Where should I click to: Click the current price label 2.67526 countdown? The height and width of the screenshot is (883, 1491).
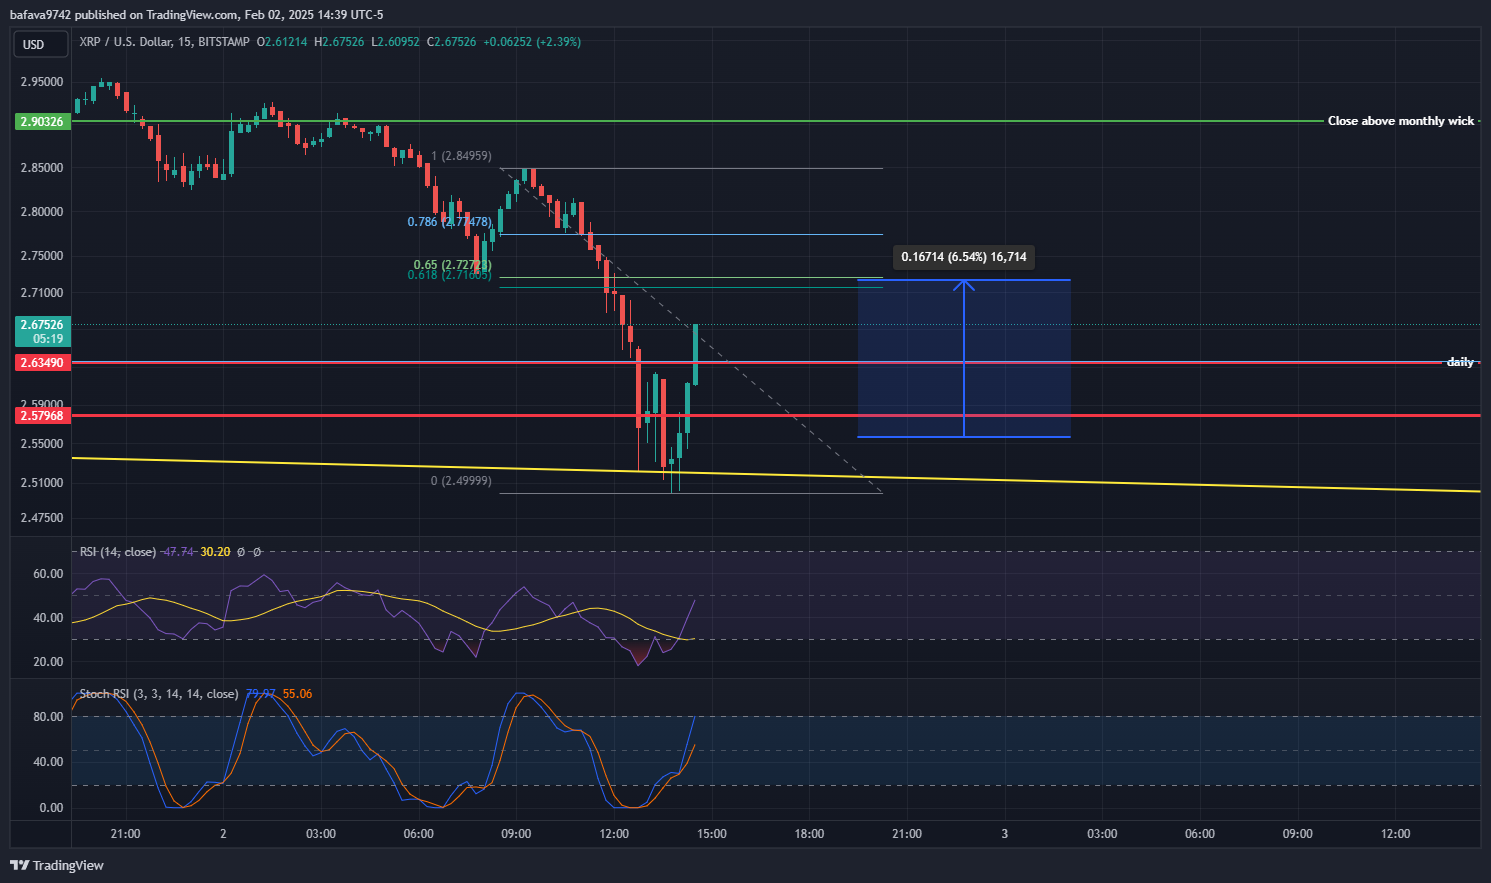pyautogui.click(x=42, y=331)
